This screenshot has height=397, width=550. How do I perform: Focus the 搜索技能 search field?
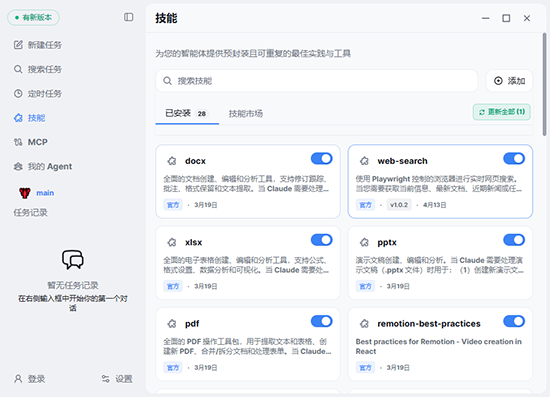coord(317,81)
